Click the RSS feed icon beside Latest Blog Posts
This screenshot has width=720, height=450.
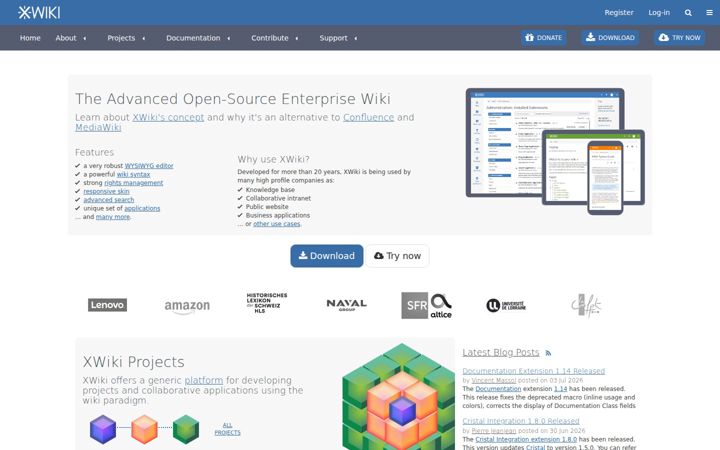(x=548, y=353)
